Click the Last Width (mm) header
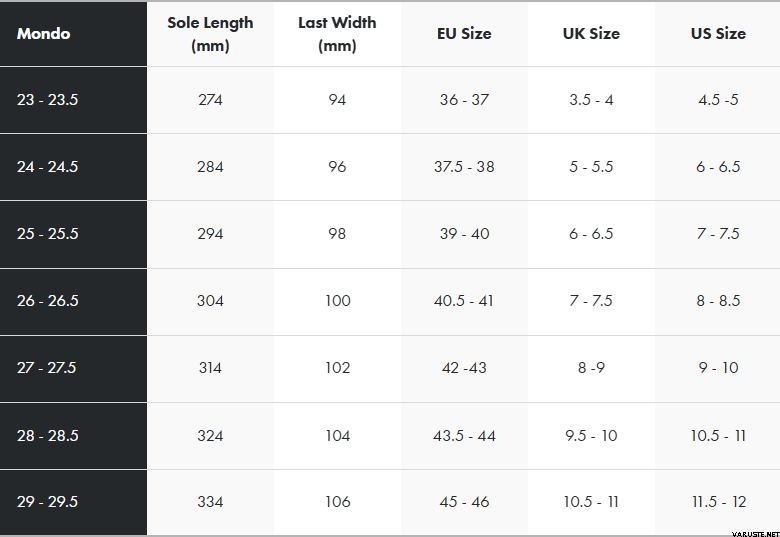This screenshot has height=537, width=780. tap(337, 34)
